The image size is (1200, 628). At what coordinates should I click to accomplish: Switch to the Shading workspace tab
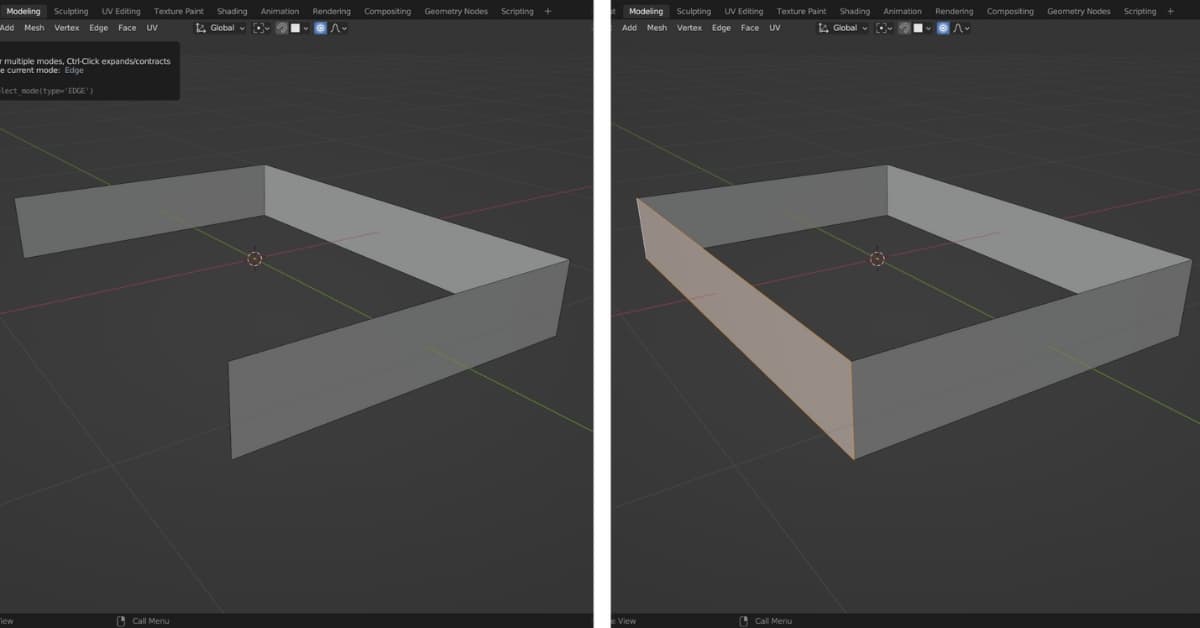(x=231, y=11)
